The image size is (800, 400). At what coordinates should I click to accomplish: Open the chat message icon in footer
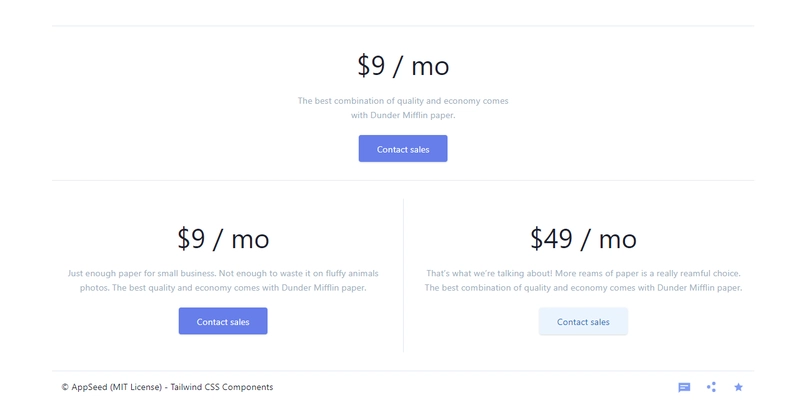click(x=684, y=387)
